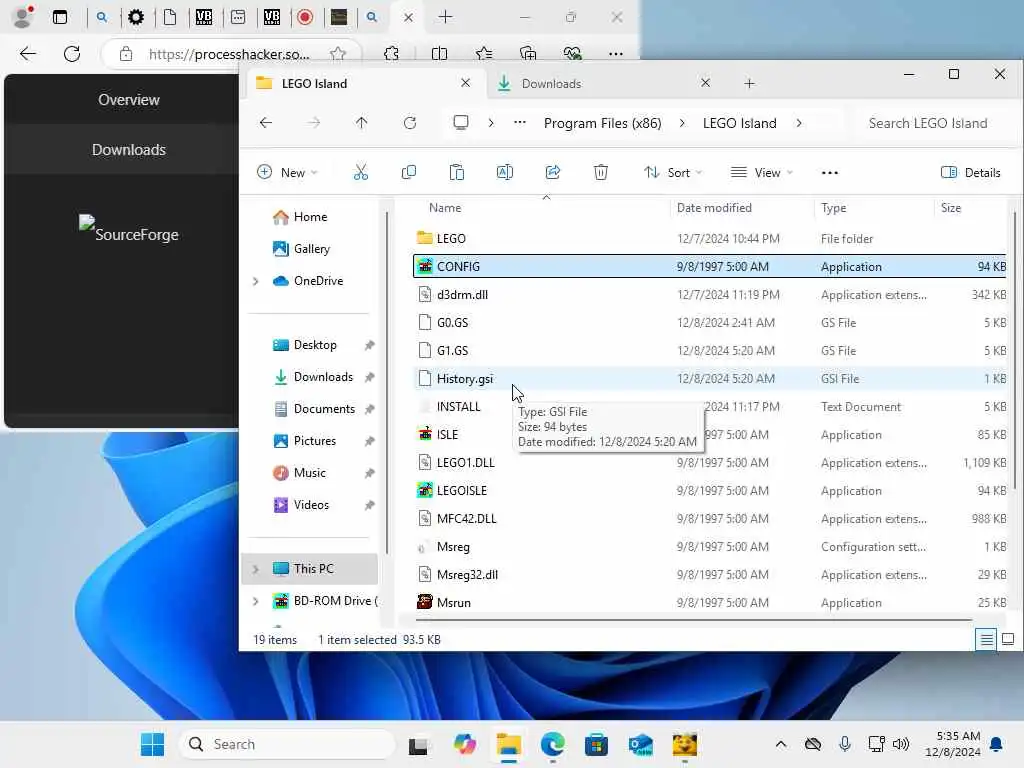Open Downloads tab on Process Hacker page
Image resolution: width=1024 pixels, height=768 pixels.
129,150
